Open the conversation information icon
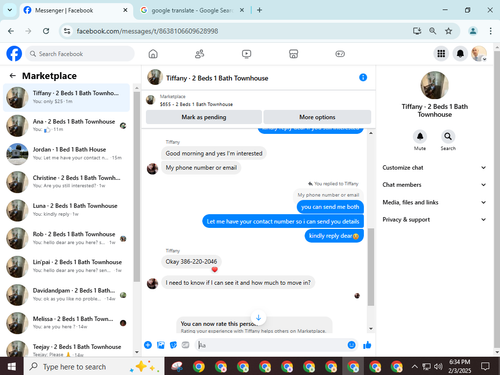This screenshot has width=500, height=375. pos(363,78)
